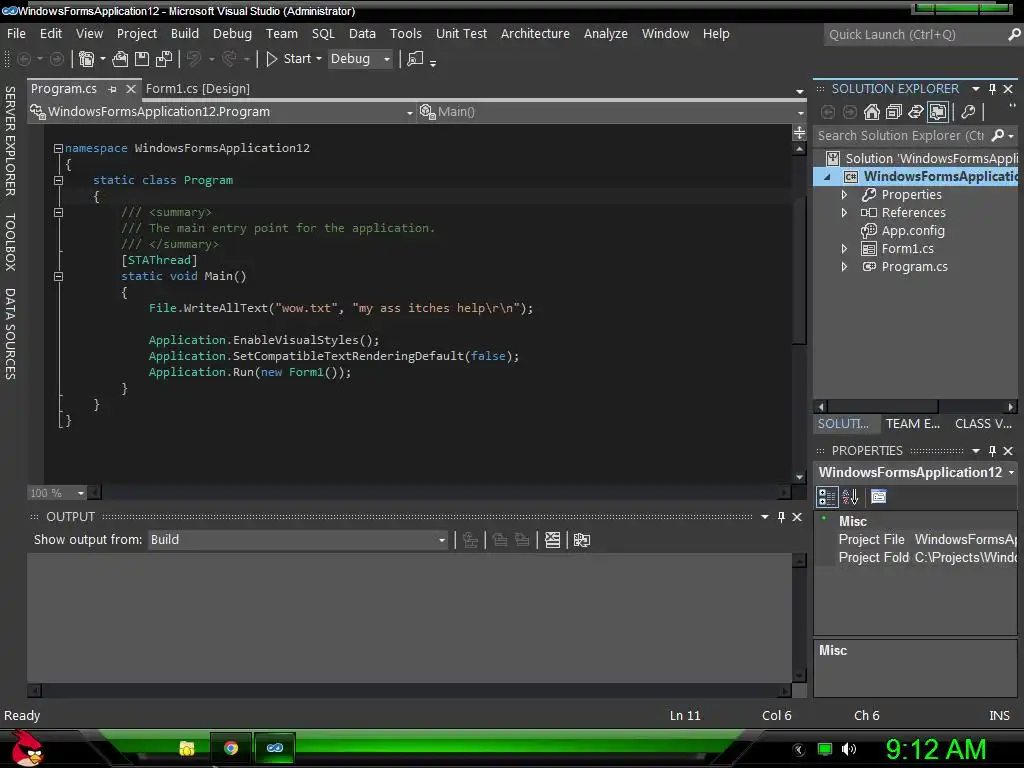
Task: Collapse the static class Program code block
Action: tap(58, 180)
